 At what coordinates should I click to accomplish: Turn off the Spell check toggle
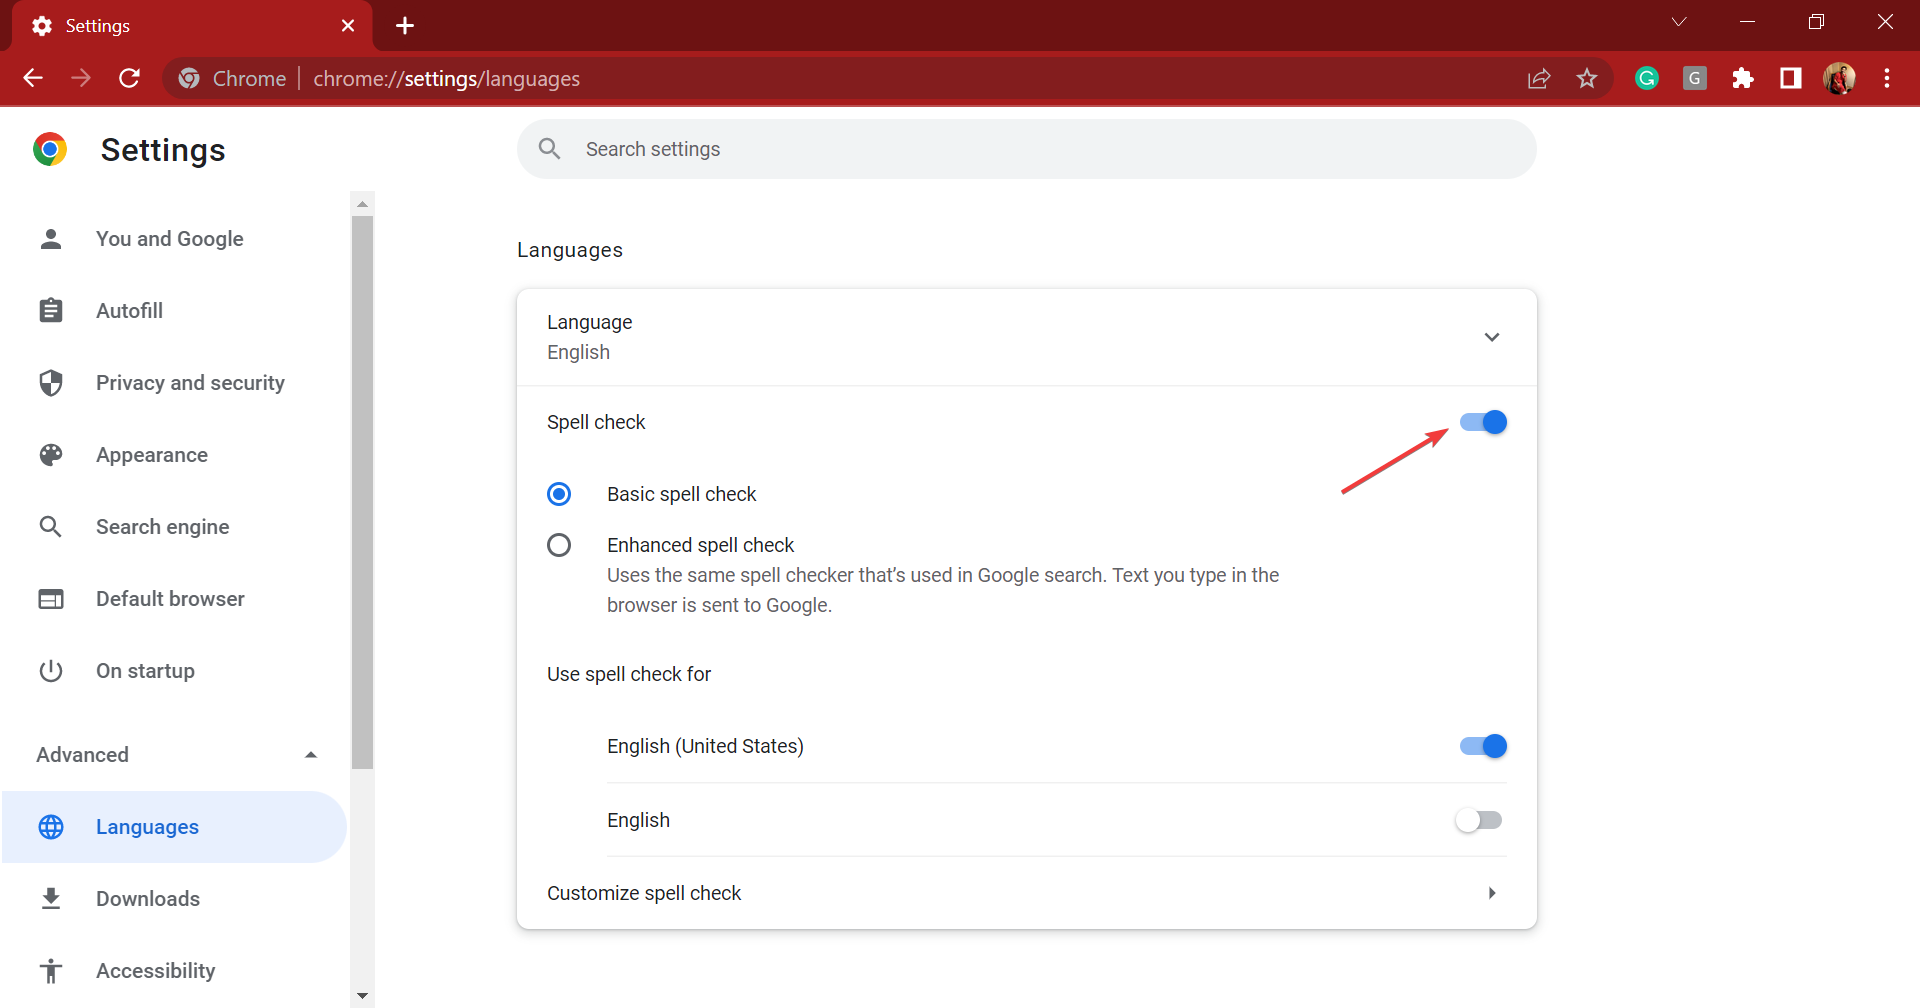tap(1483, 422)
